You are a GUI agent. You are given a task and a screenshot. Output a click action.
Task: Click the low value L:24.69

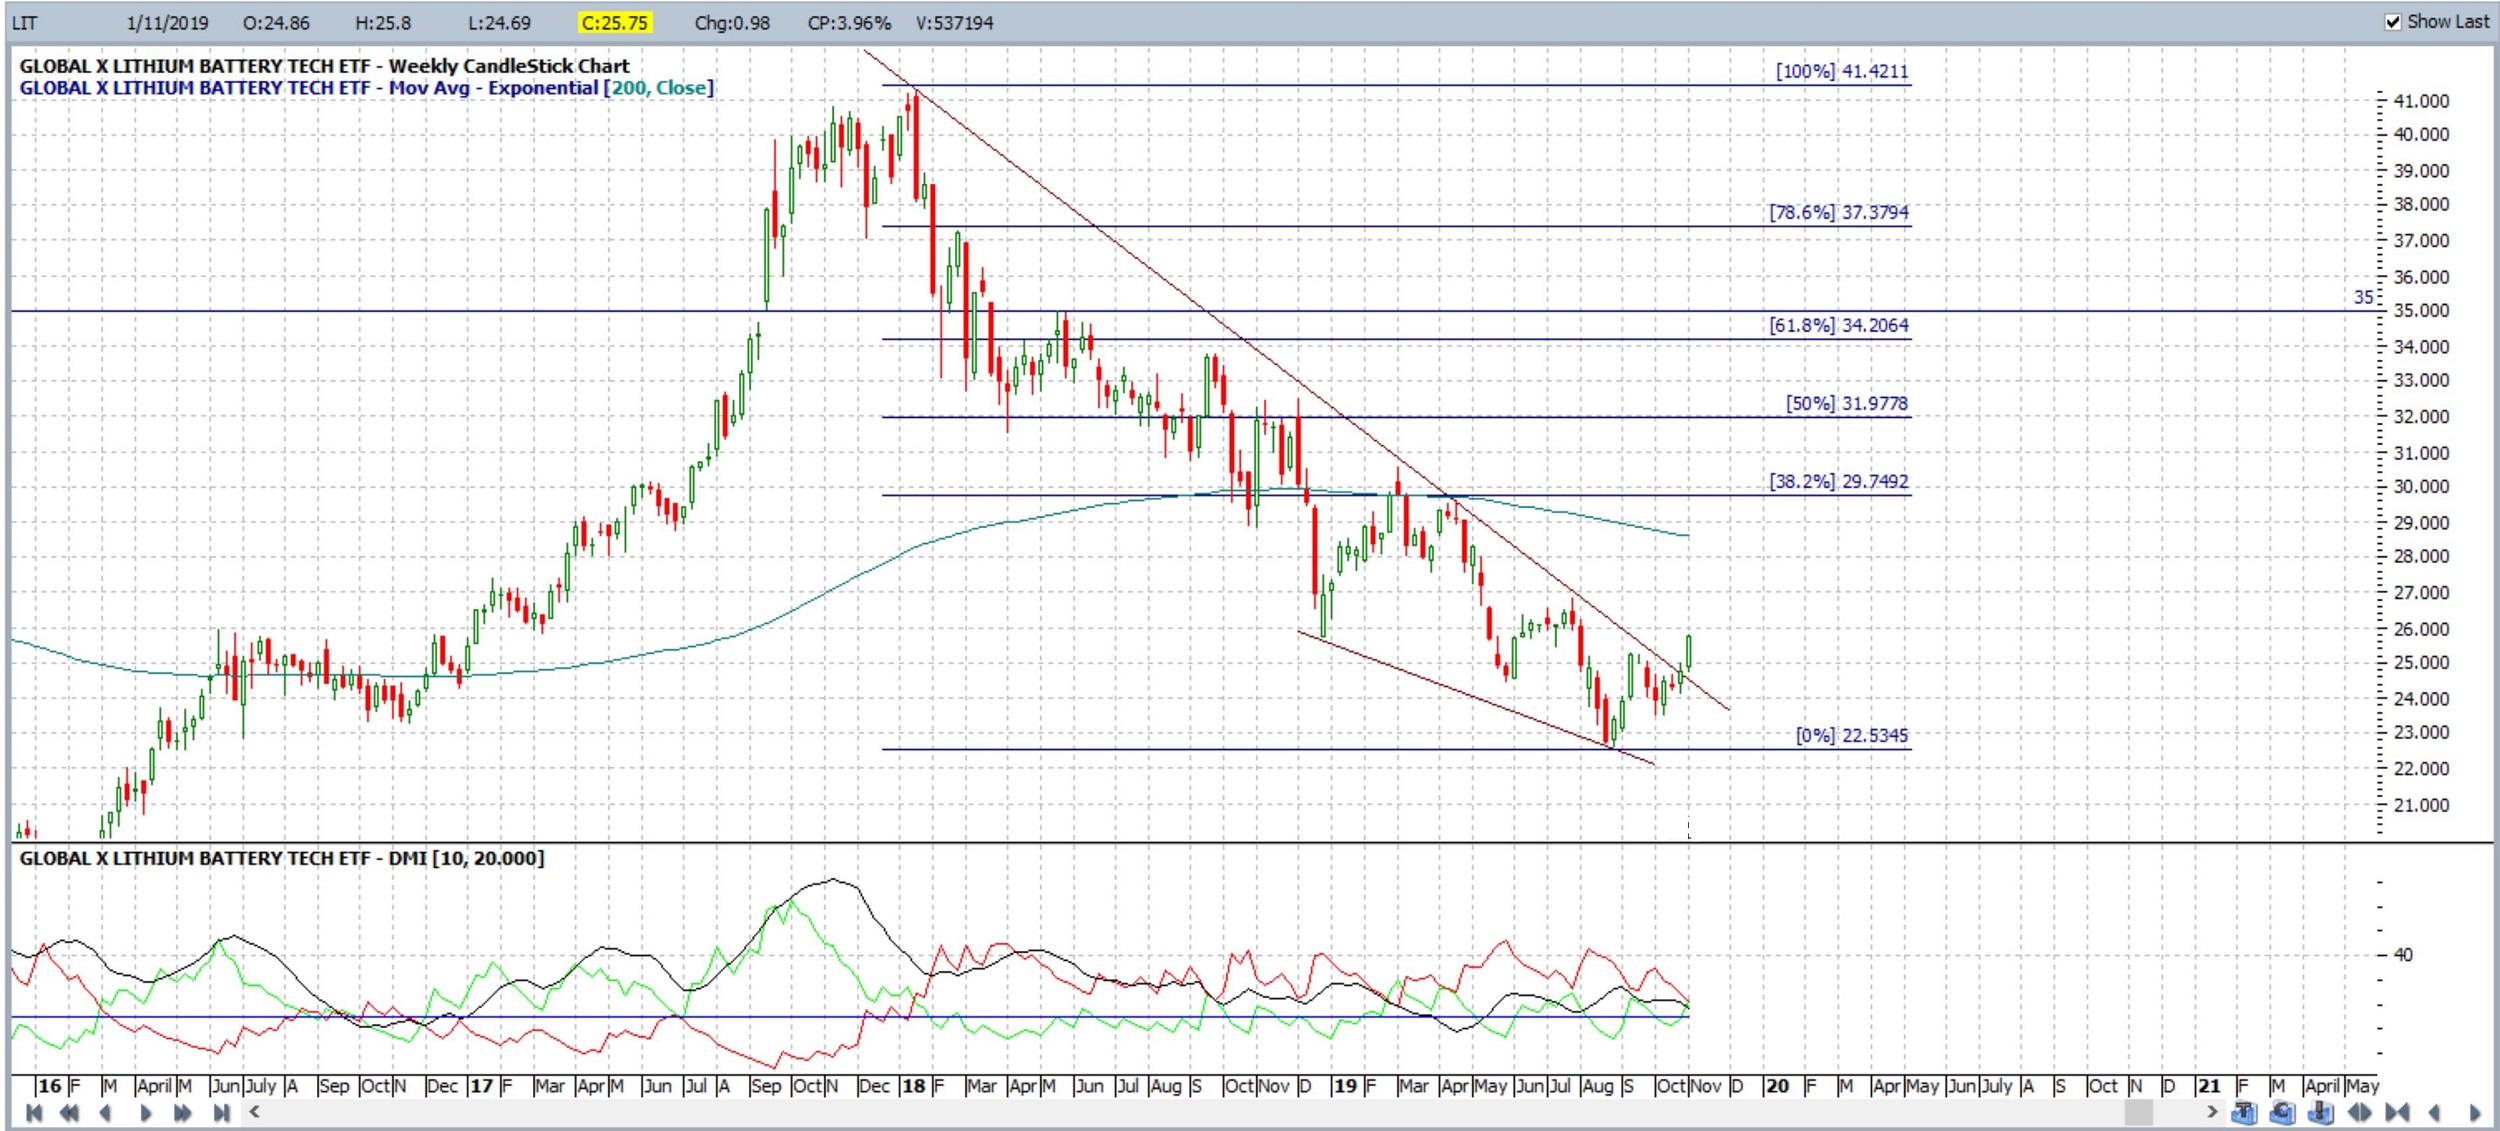(x=499, y=22)
